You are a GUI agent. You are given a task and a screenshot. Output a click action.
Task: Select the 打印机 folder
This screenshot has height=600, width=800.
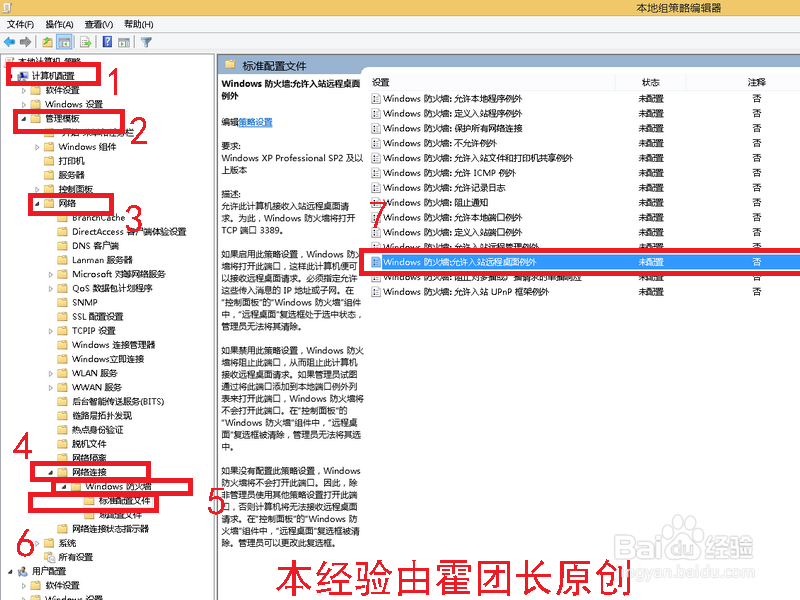71,161
